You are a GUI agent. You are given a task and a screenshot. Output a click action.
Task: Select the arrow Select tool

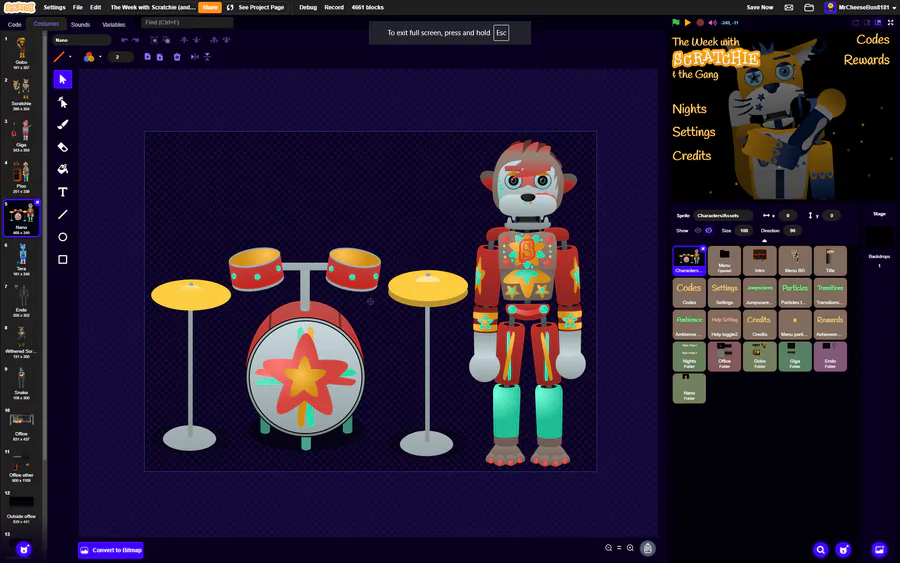(63, 79)
